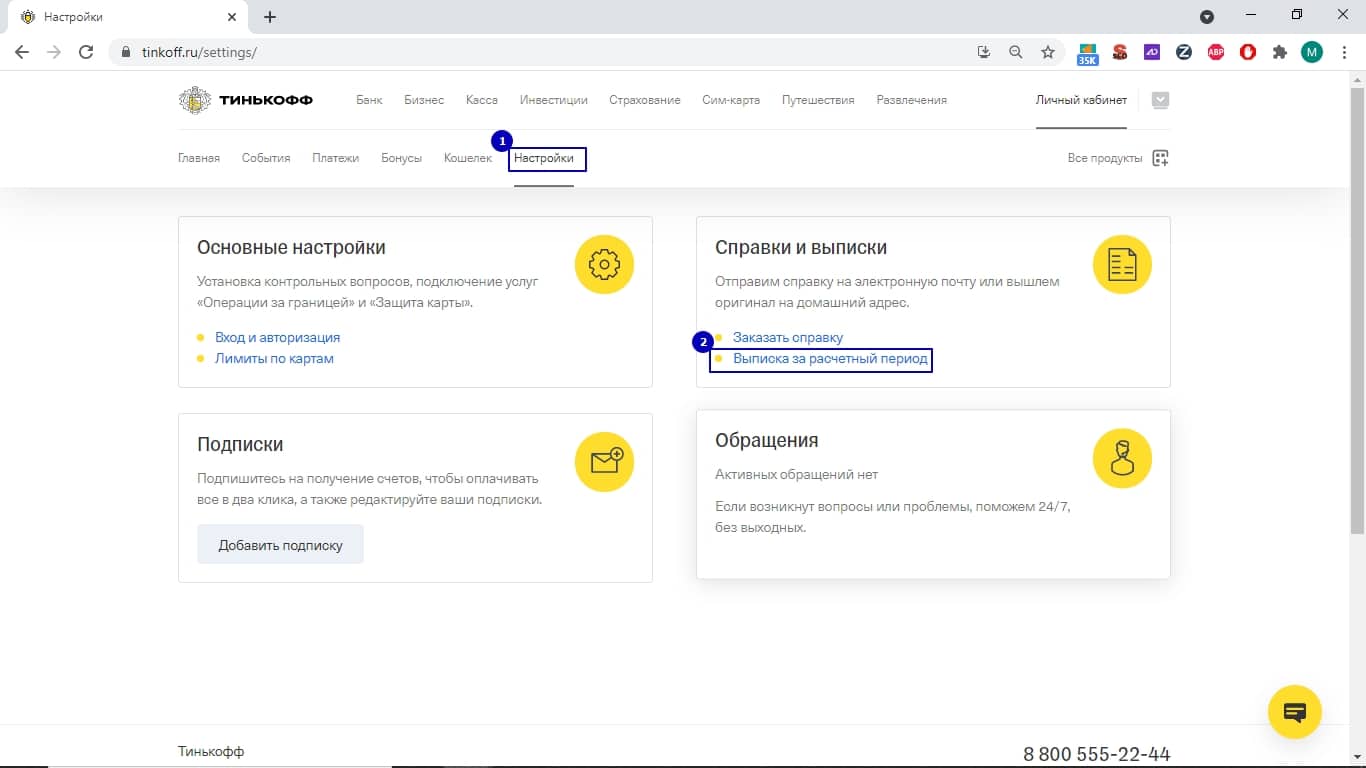Click the purple extension icon

pyautogui.click(x=1152, y=52)
